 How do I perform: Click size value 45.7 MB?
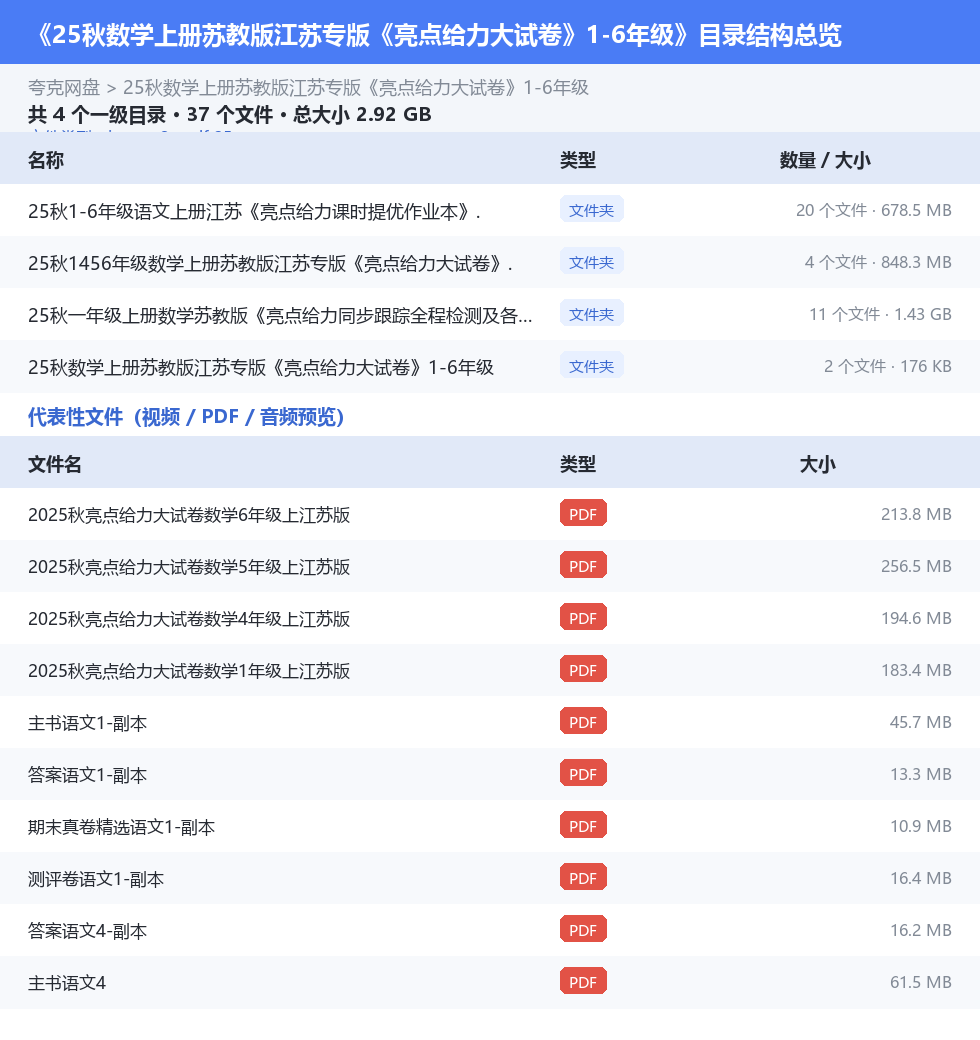coord(920,722)
